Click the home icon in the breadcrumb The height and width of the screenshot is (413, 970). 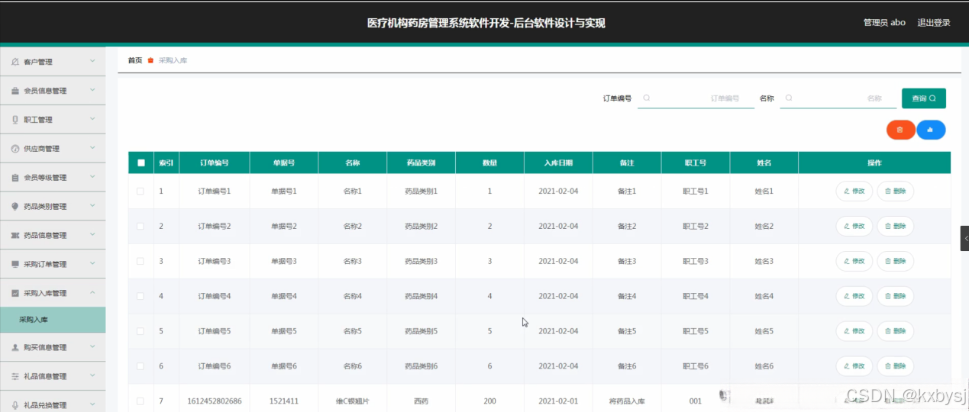click(x=150, y=61)
